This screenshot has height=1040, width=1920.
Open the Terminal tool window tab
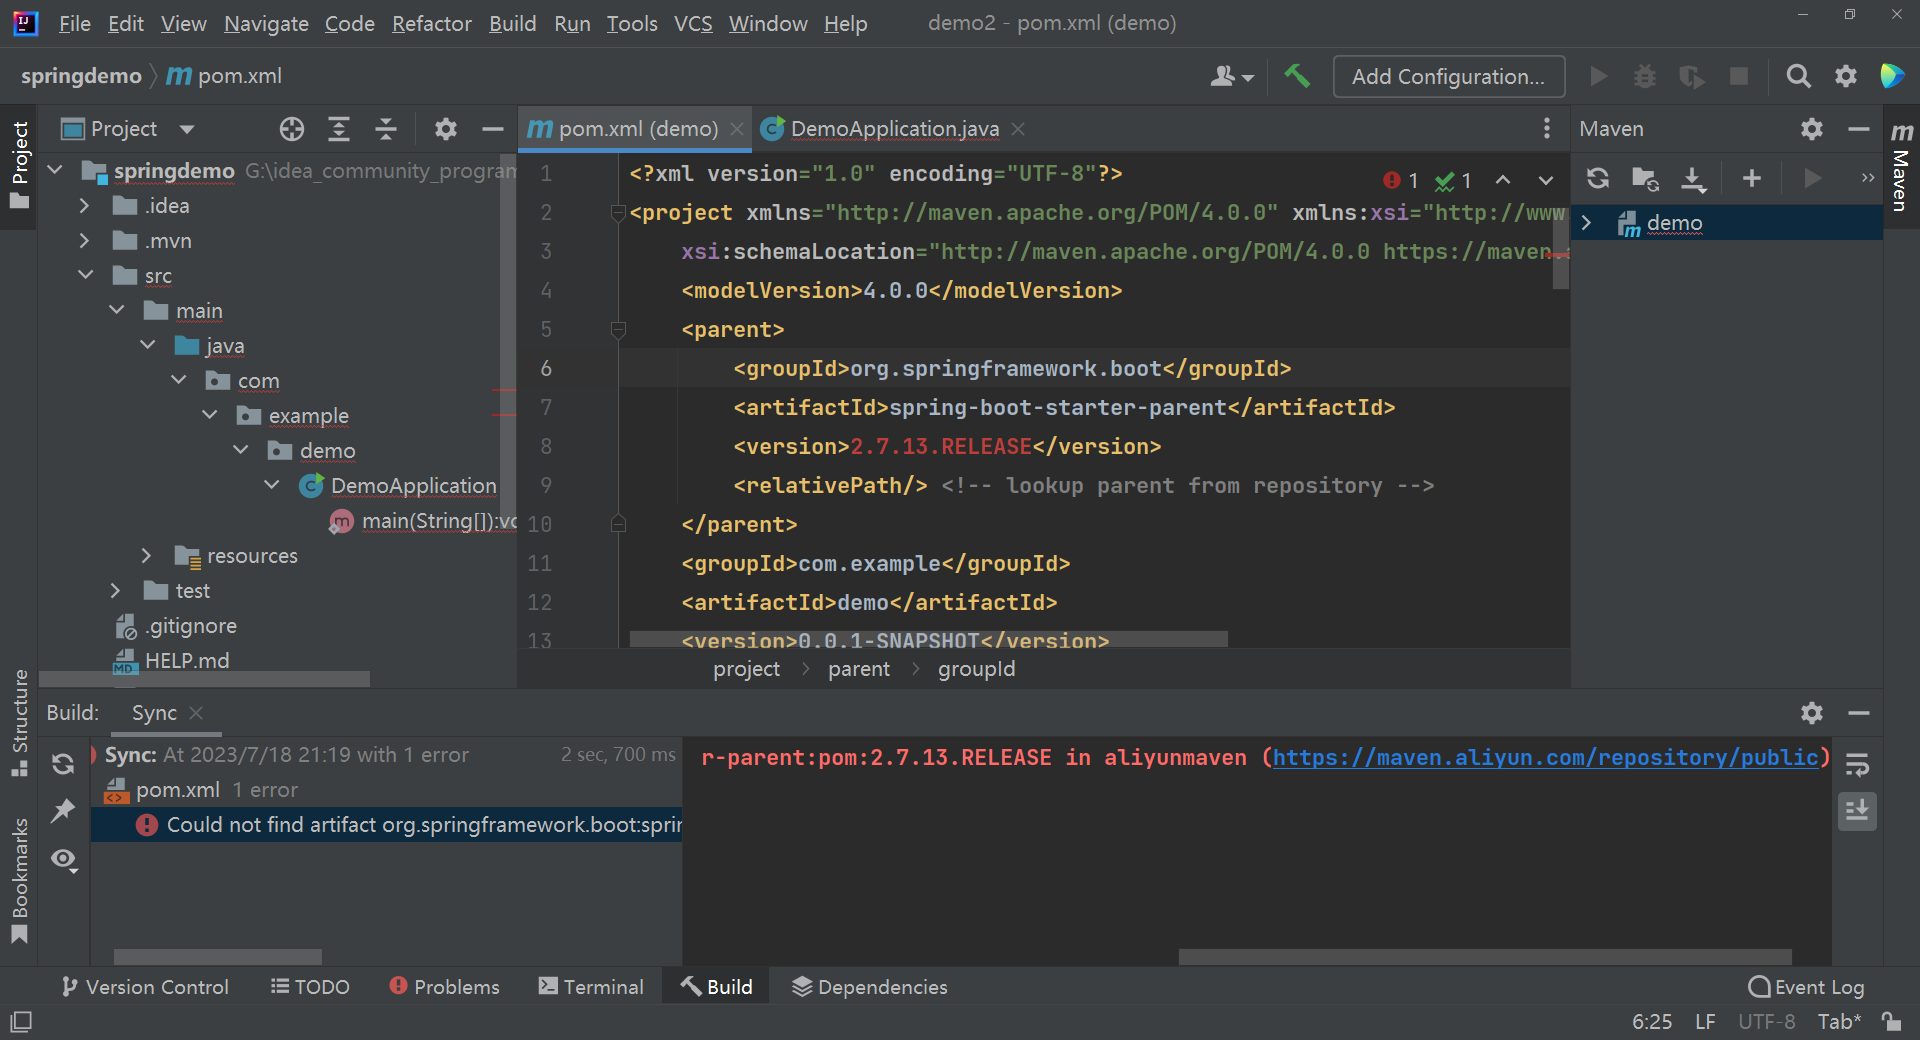(591, 987)
